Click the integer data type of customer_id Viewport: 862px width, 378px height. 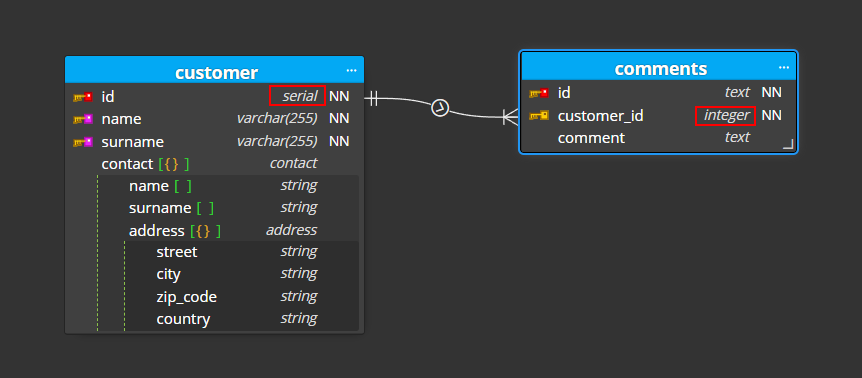(726, 115)
